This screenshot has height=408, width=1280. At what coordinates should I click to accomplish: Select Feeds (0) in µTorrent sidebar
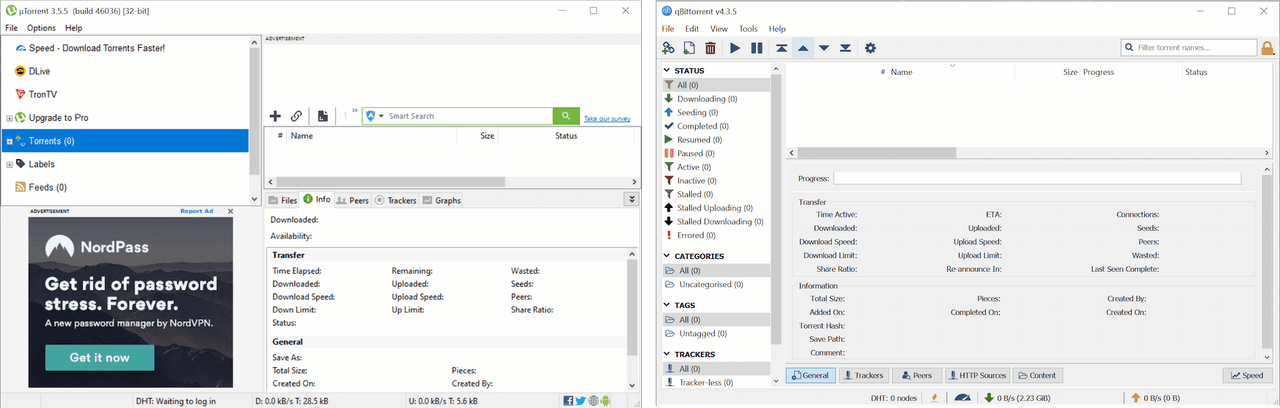click(x=48, y=187)
